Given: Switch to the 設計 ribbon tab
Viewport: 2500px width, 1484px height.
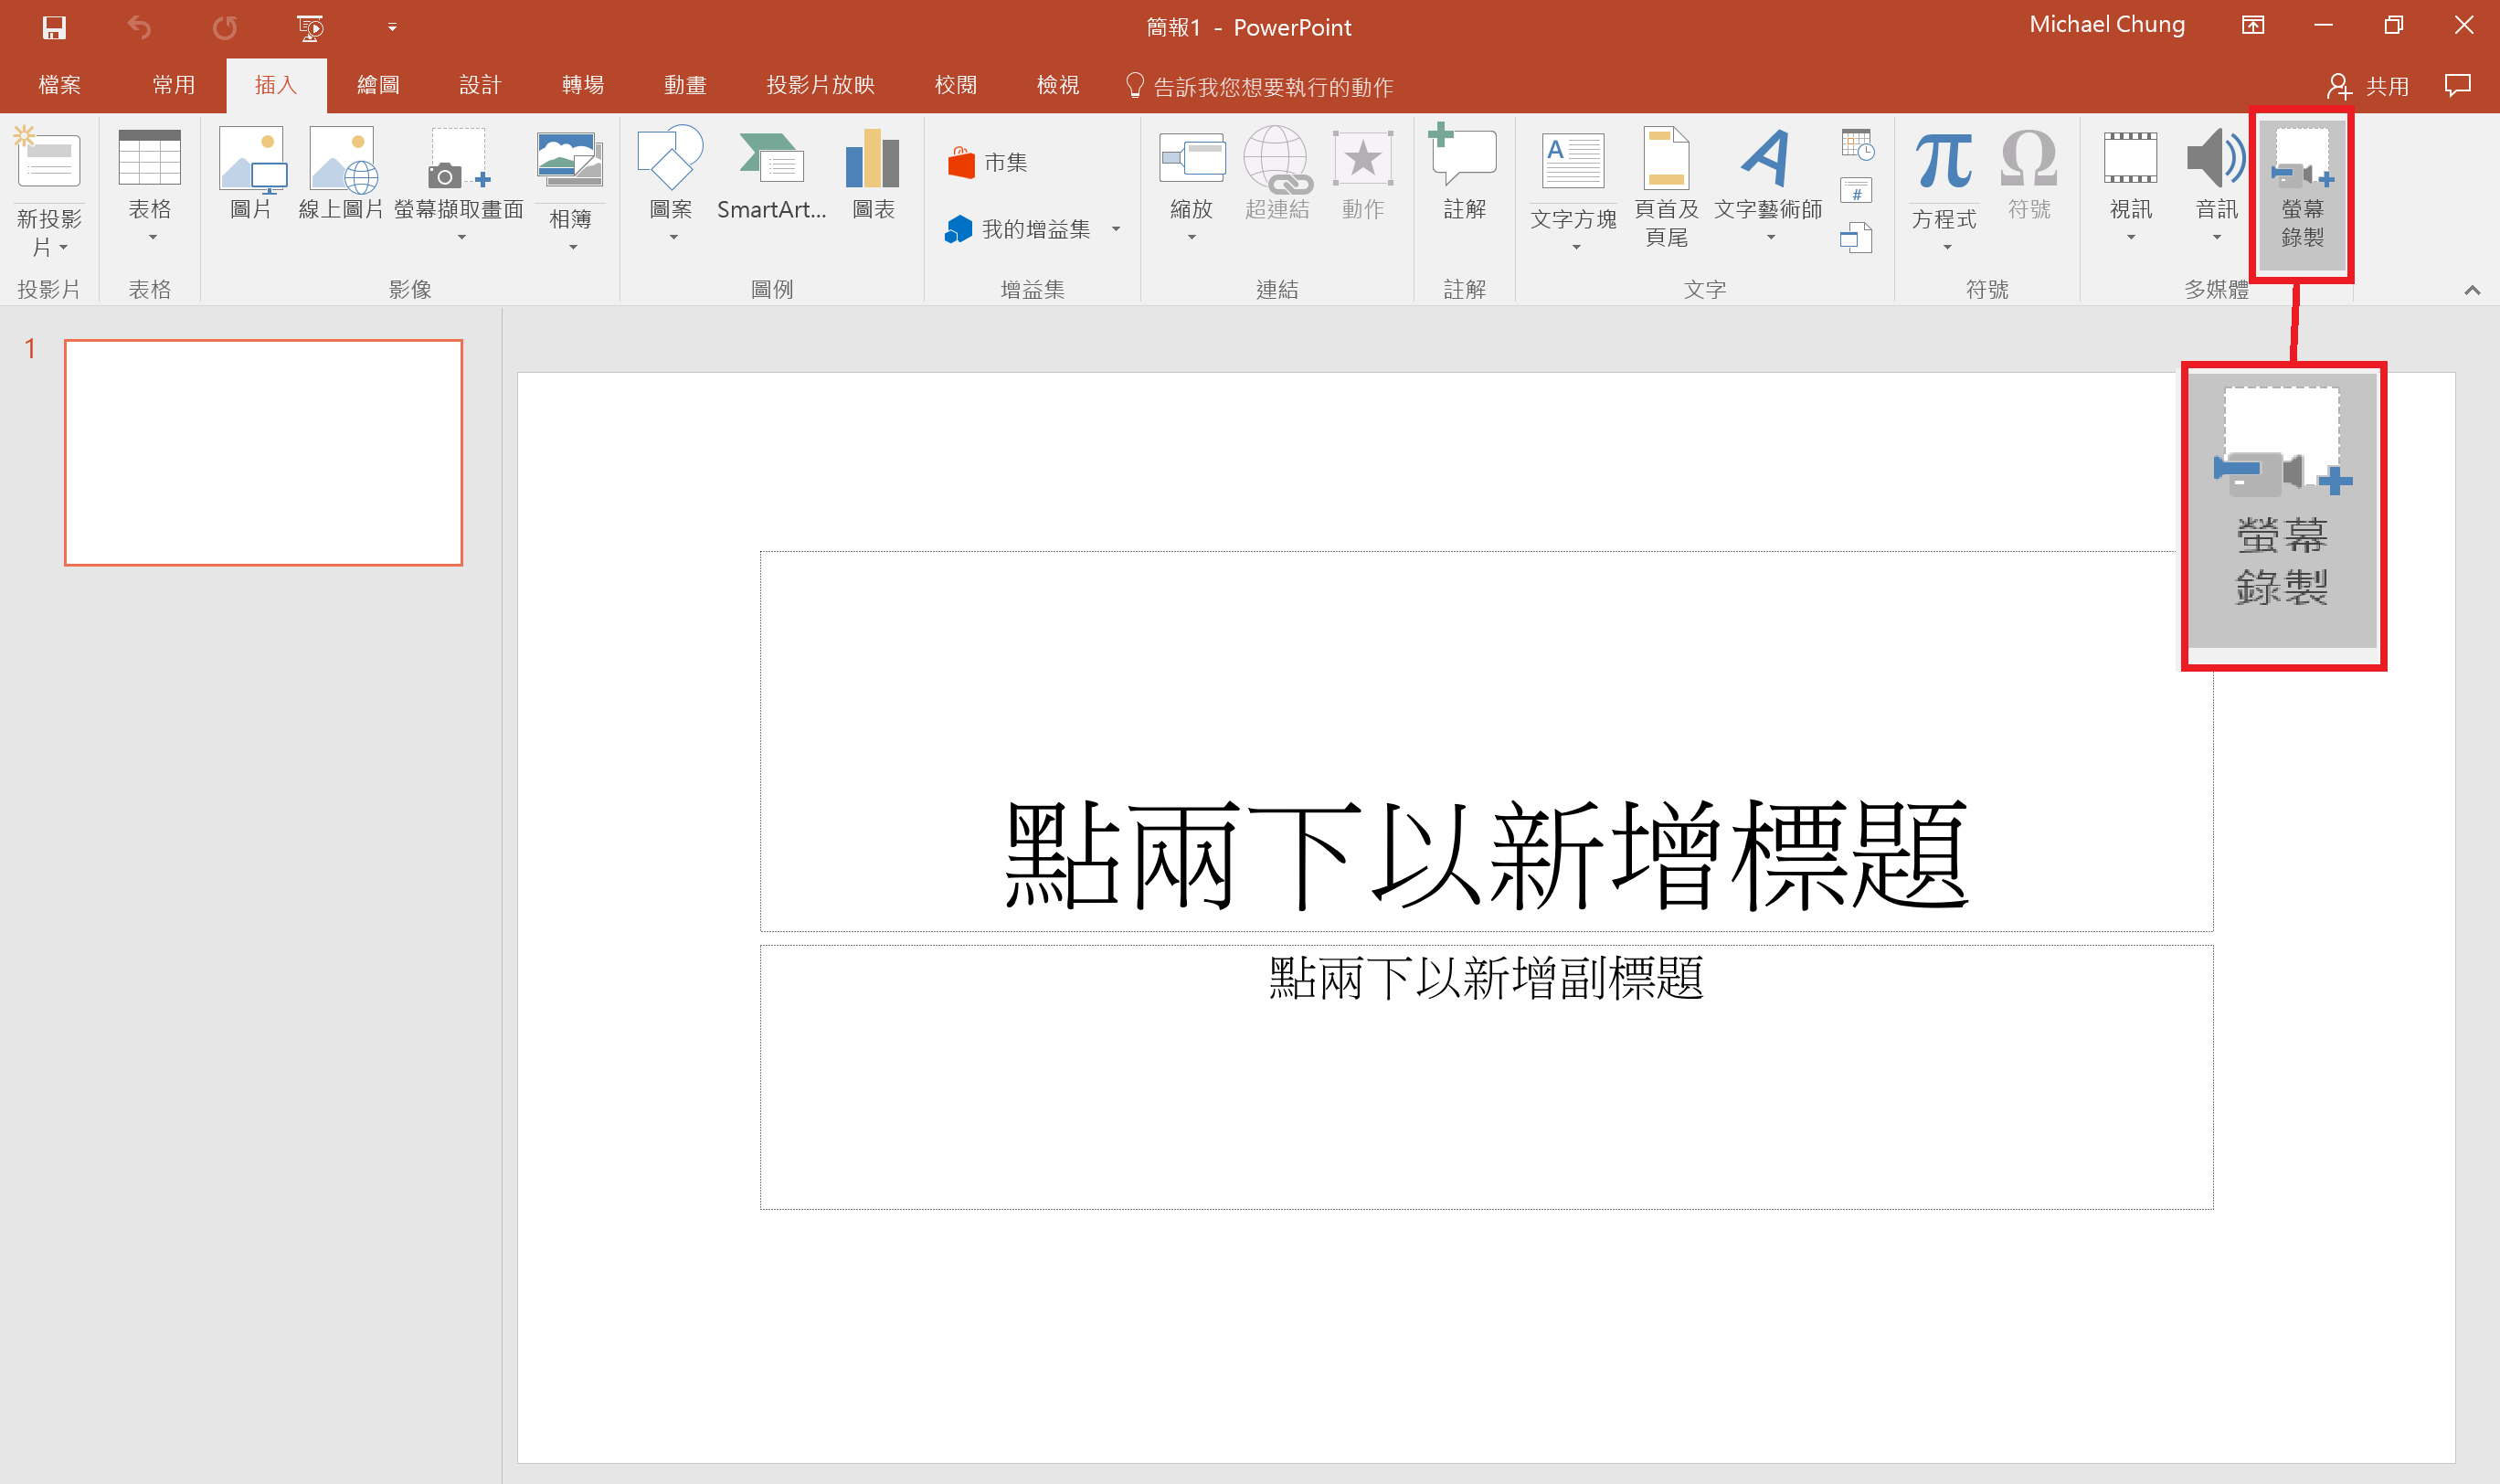Looking at the screenshot, I should pos(480,85).
